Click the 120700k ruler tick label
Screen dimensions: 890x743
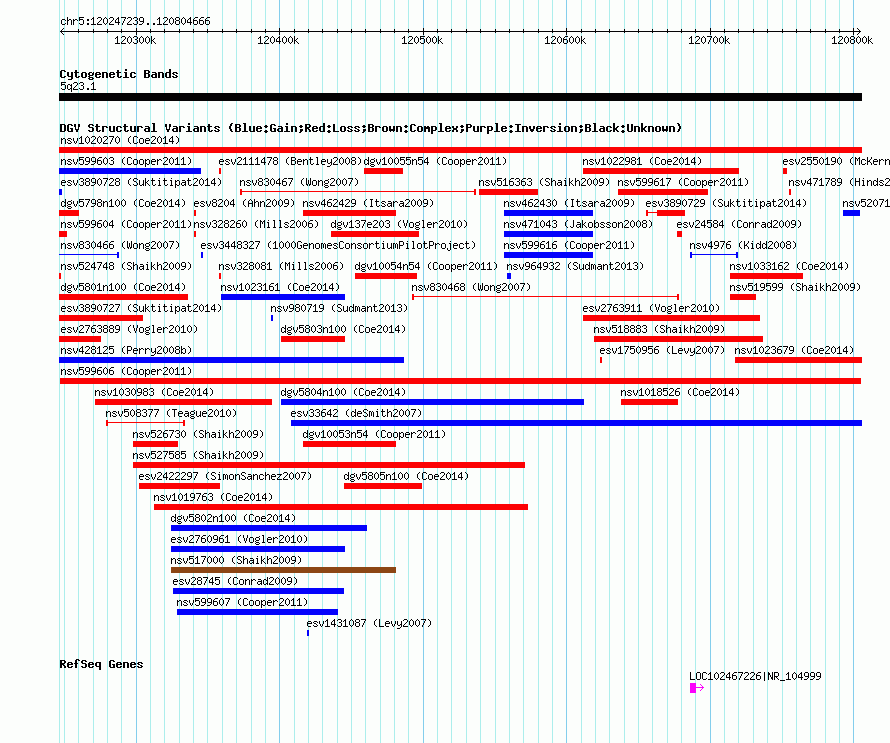(x=709, y=40)
